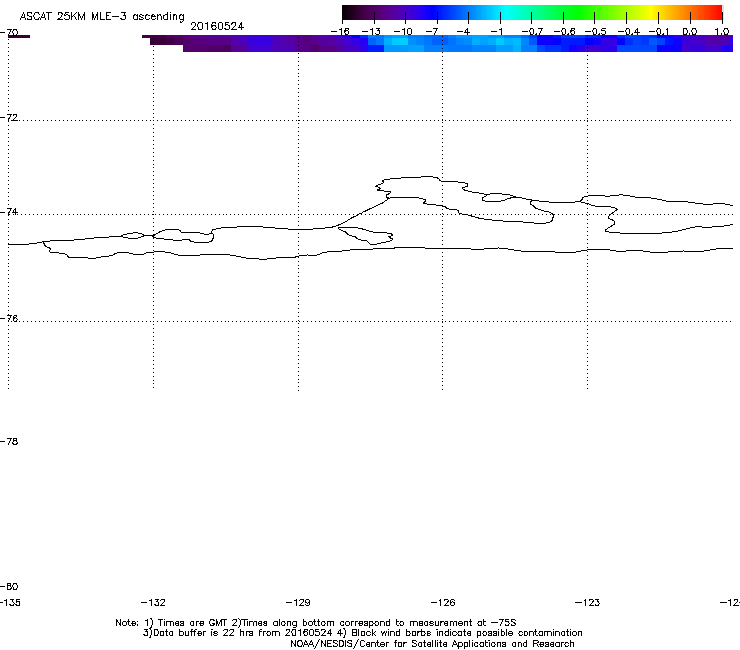Click the -0.4 color scale label
The image size is (740, 650).
(629, 32)
